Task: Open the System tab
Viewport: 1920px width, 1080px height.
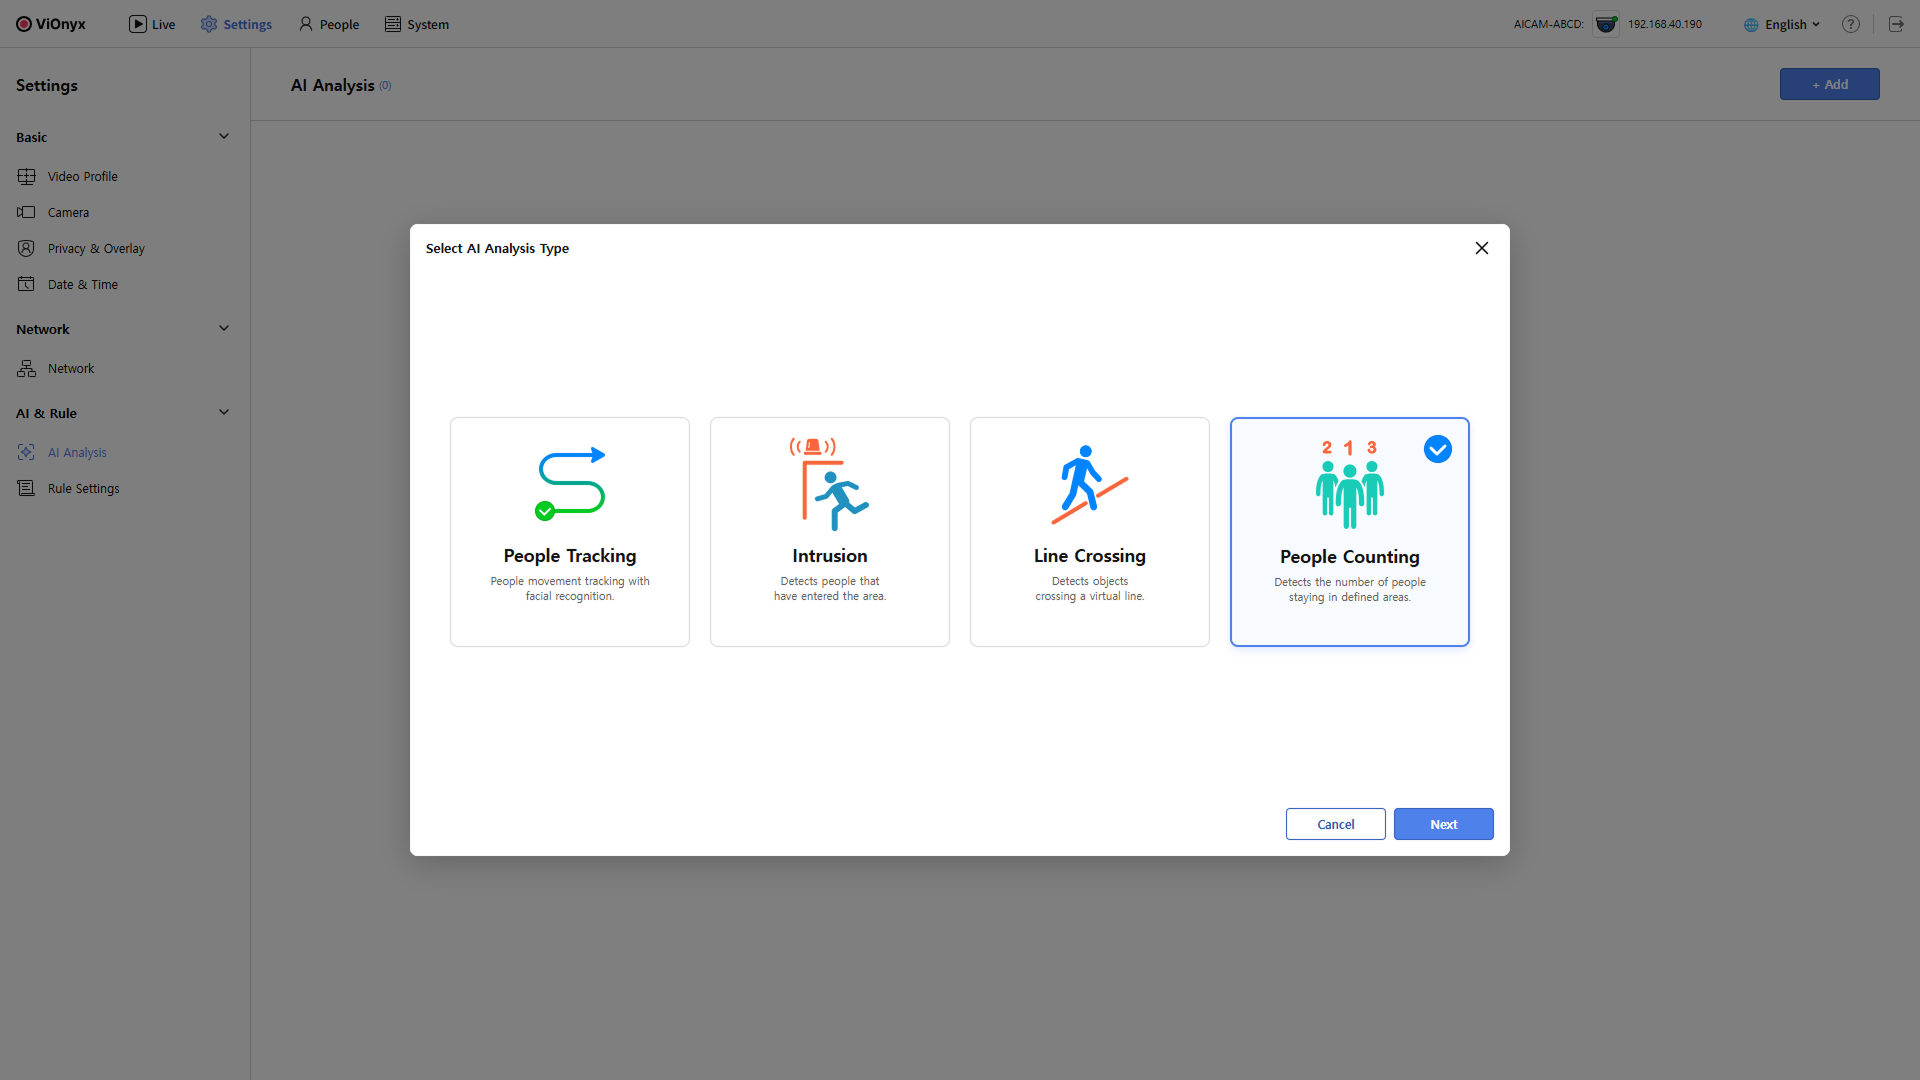Action: click(417, 24)
